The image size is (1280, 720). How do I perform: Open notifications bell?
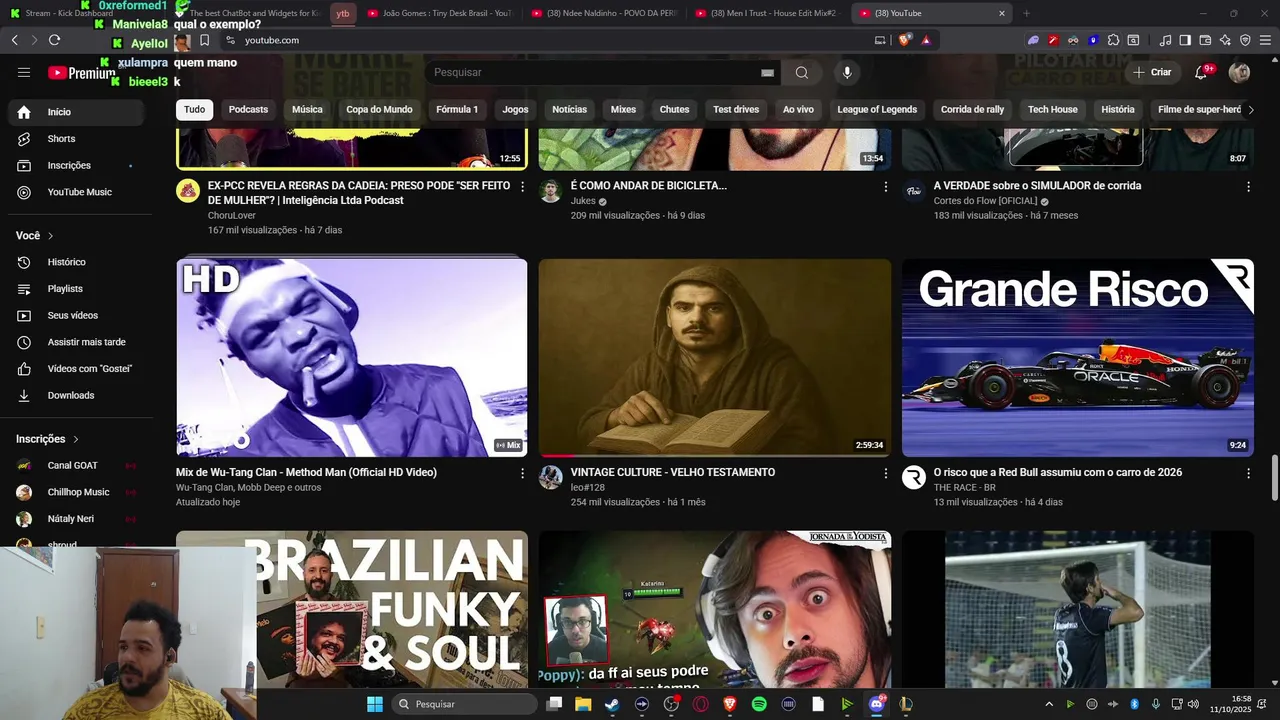1202,72
